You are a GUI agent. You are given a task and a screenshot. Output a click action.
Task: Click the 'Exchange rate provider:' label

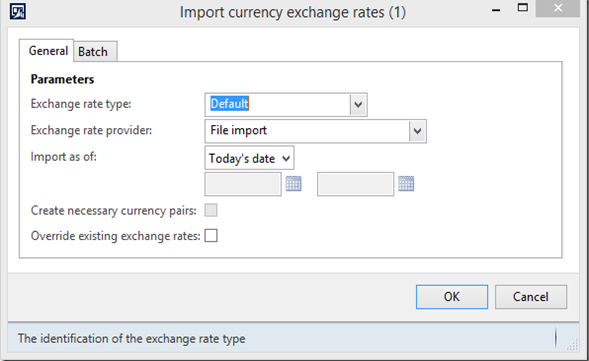pos(91,130)
